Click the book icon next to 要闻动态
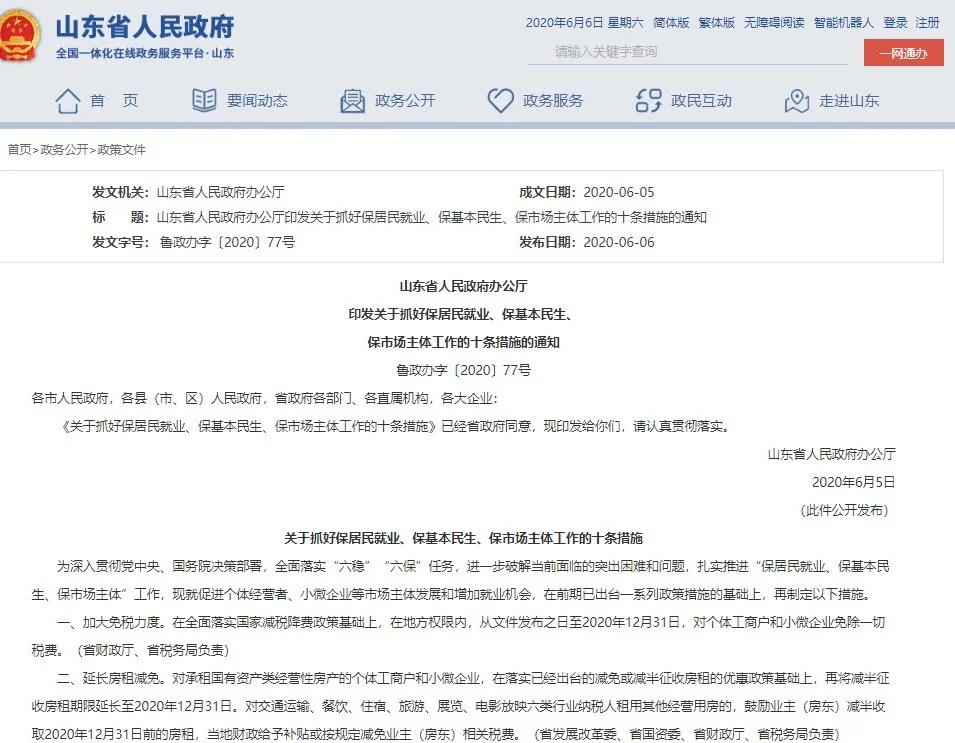955x743 pixels. coord(203,100)
